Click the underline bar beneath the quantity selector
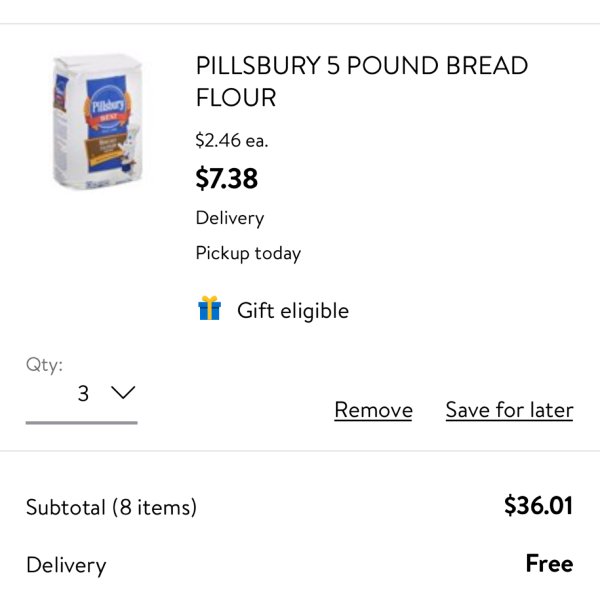Screen dimensions: 600x600 (82, 422)
